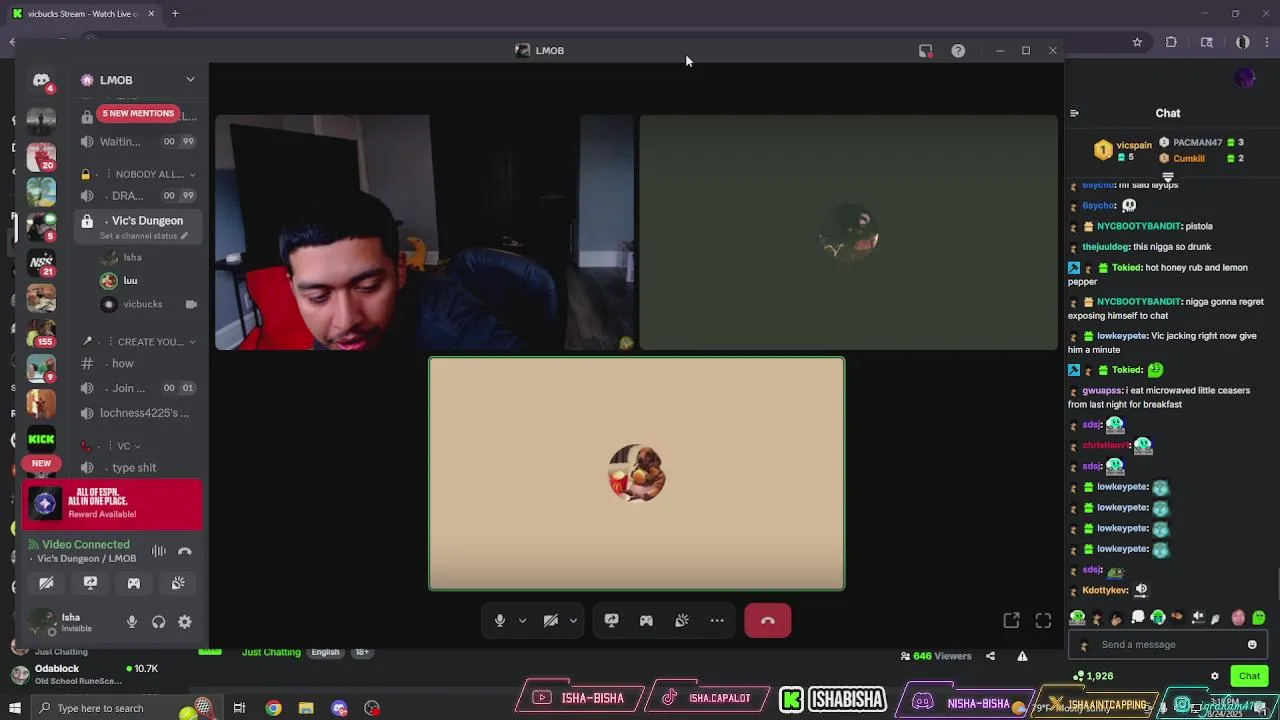Click the ESPN Reward Available banner
1280x720 pixels.
pos(112,504)
